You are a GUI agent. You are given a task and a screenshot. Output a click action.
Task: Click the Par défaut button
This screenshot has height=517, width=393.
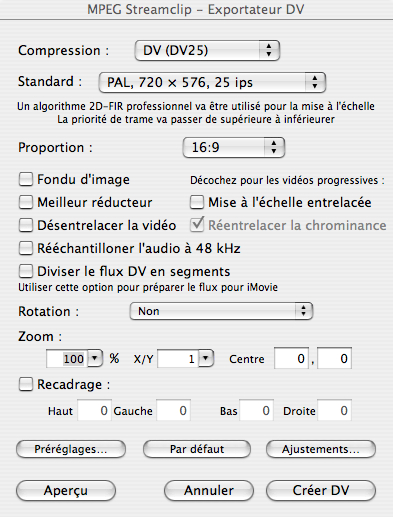[x=197, y=449]
